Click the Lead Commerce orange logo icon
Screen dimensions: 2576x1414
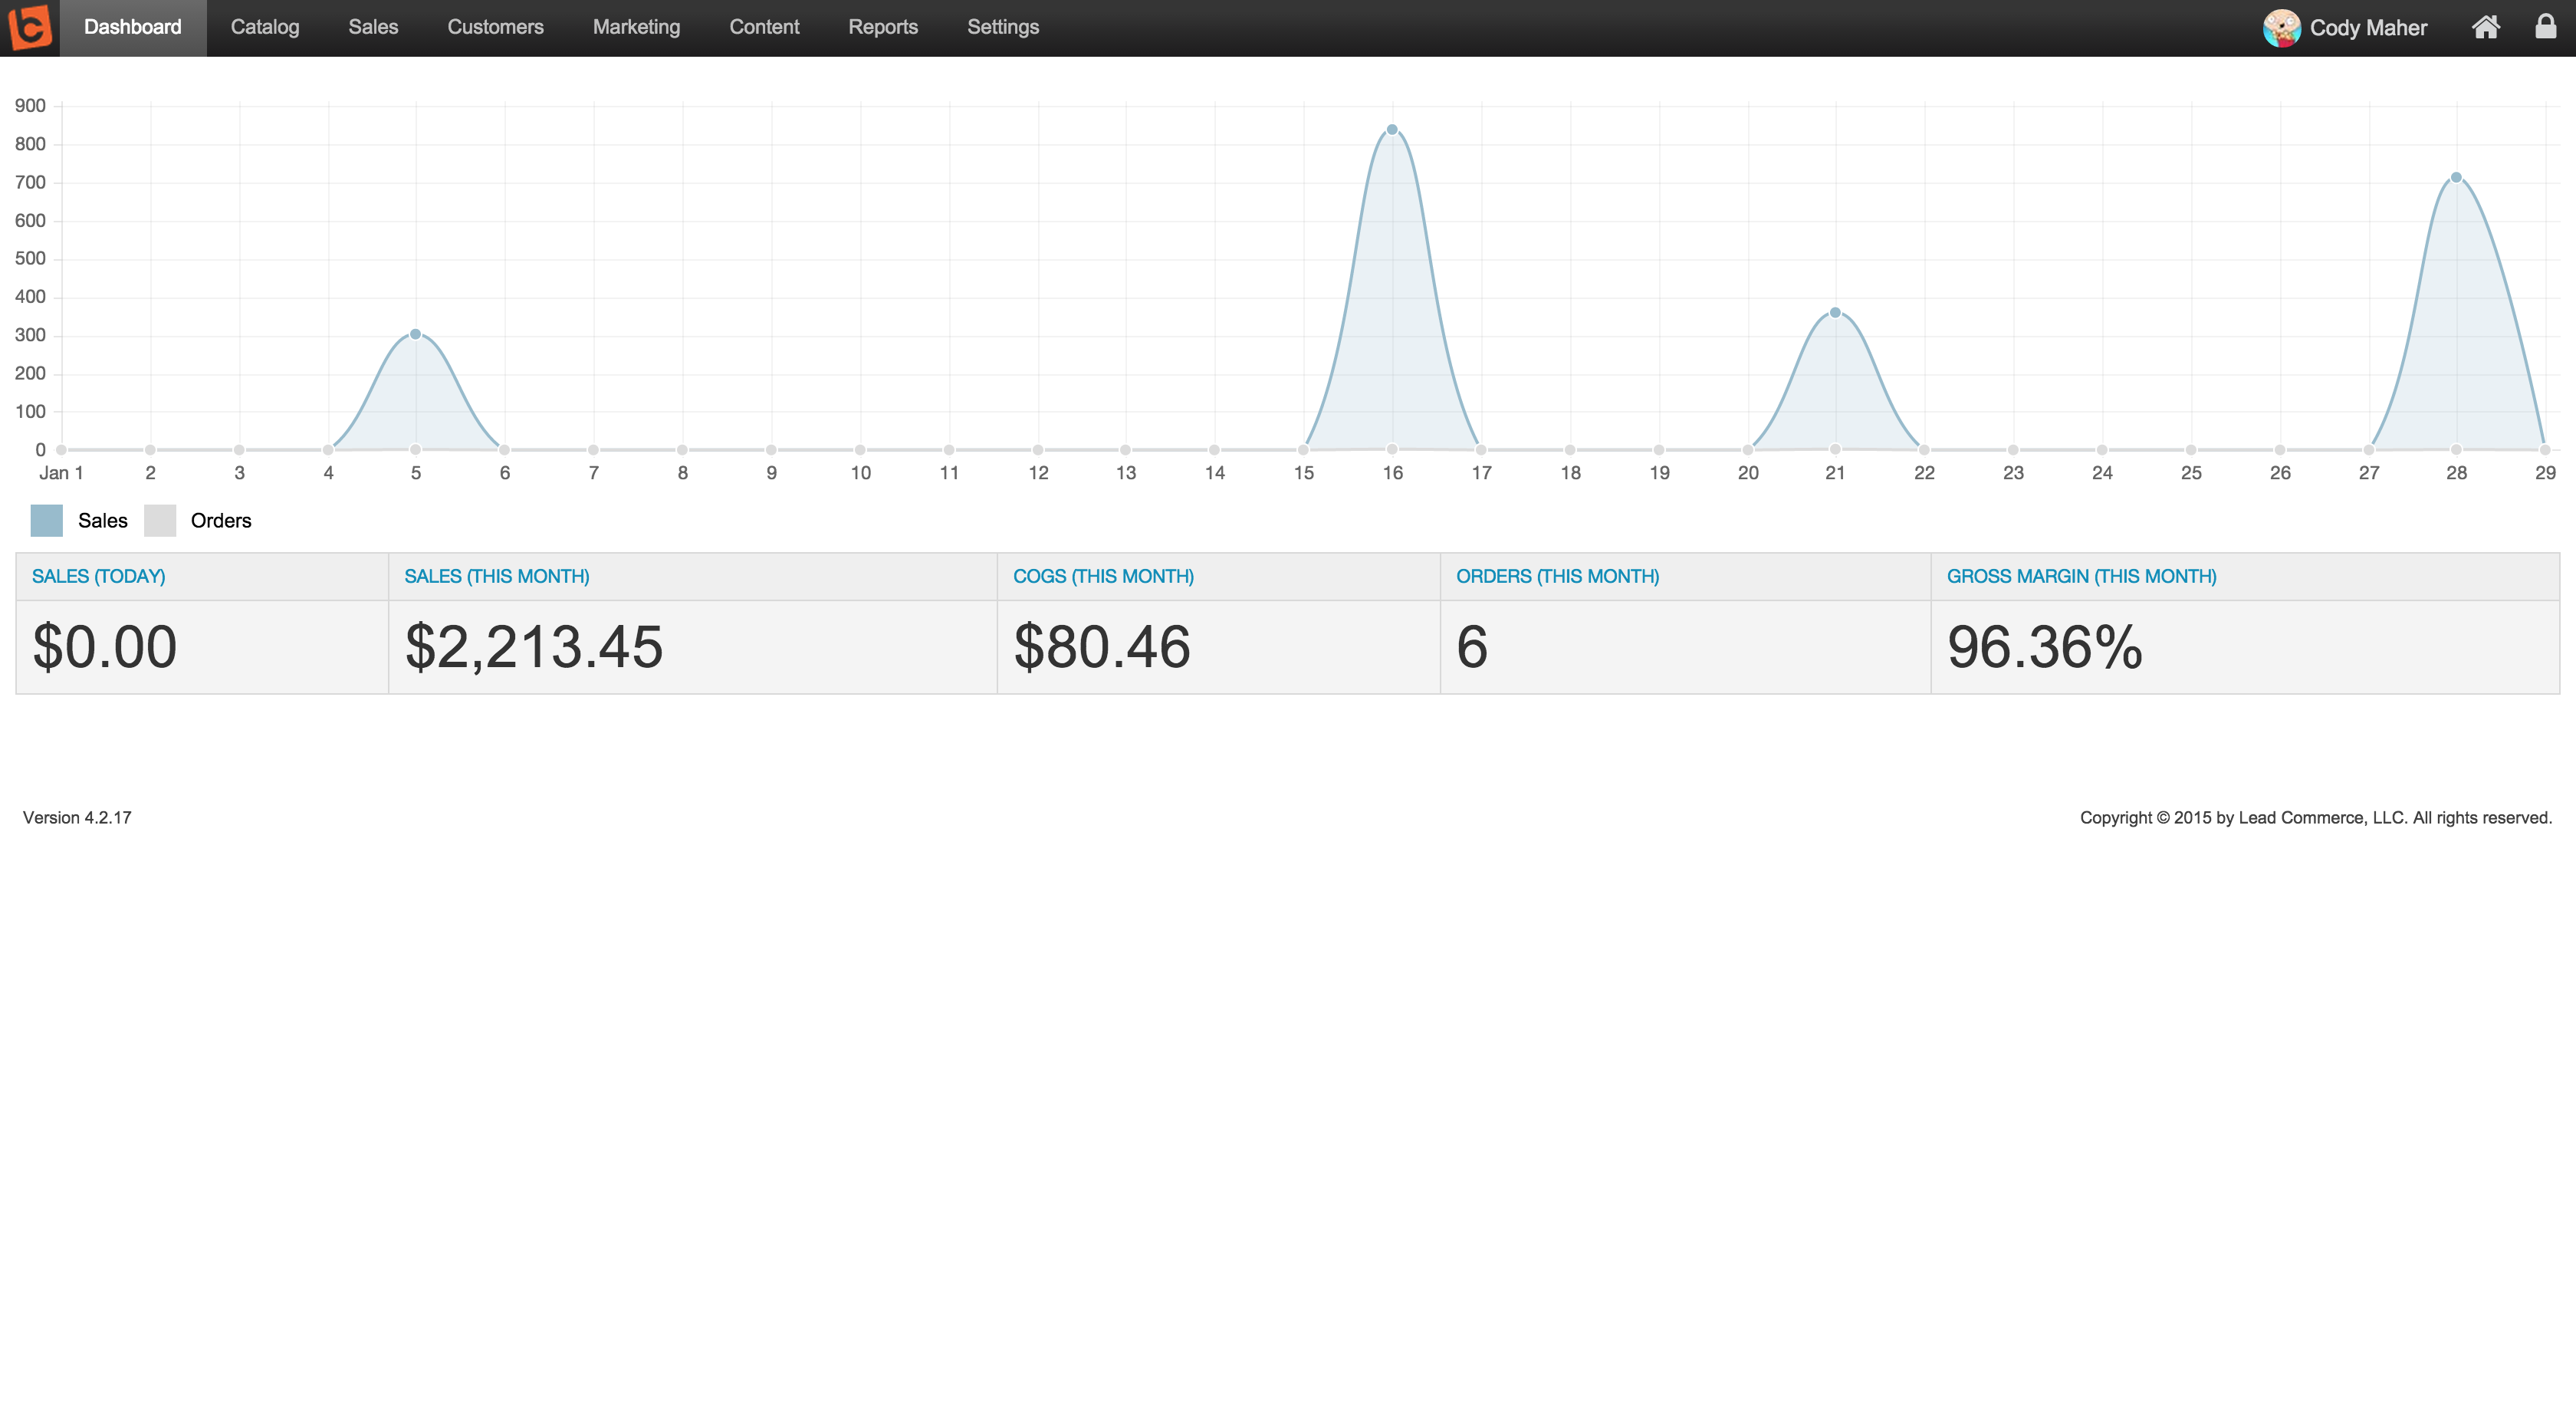30,27
